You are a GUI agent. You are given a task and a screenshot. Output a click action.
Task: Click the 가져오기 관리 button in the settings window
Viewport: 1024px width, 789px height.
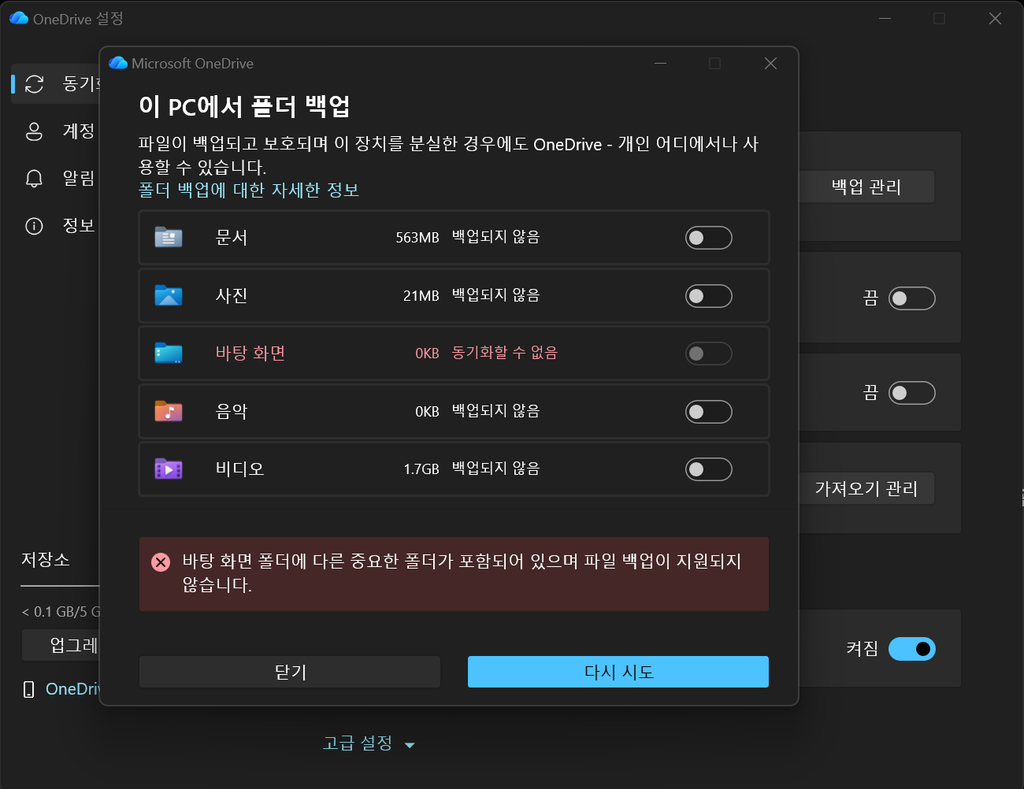[867, 489]
